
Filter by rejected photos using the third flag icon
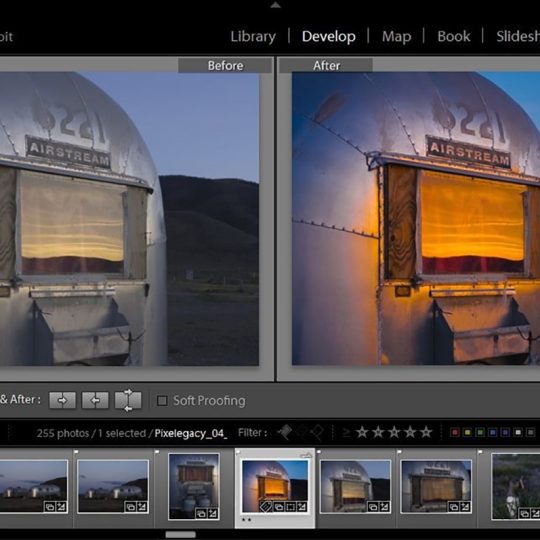point(317,432)
